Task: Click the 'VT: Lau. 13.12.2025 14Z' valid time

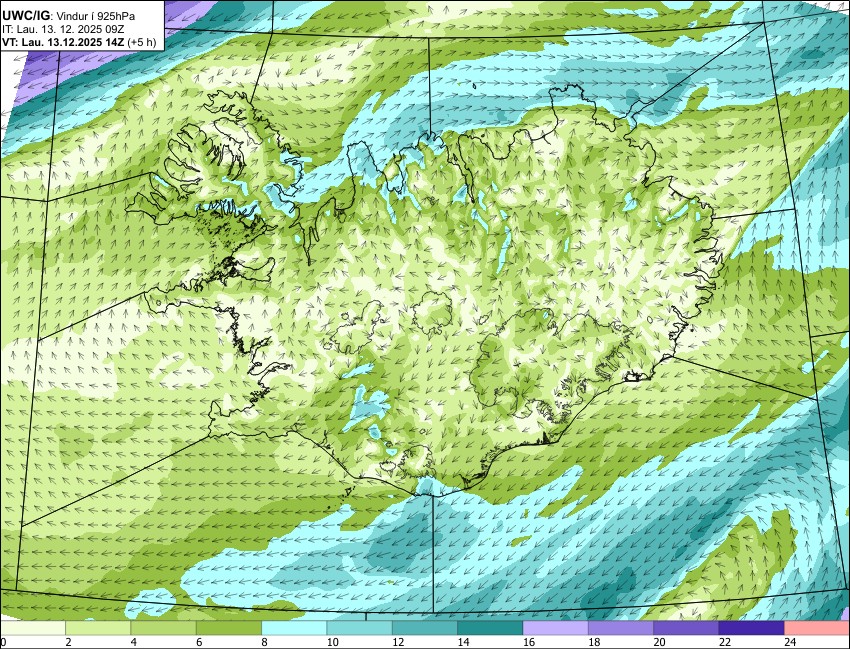Action: point(63,42)
